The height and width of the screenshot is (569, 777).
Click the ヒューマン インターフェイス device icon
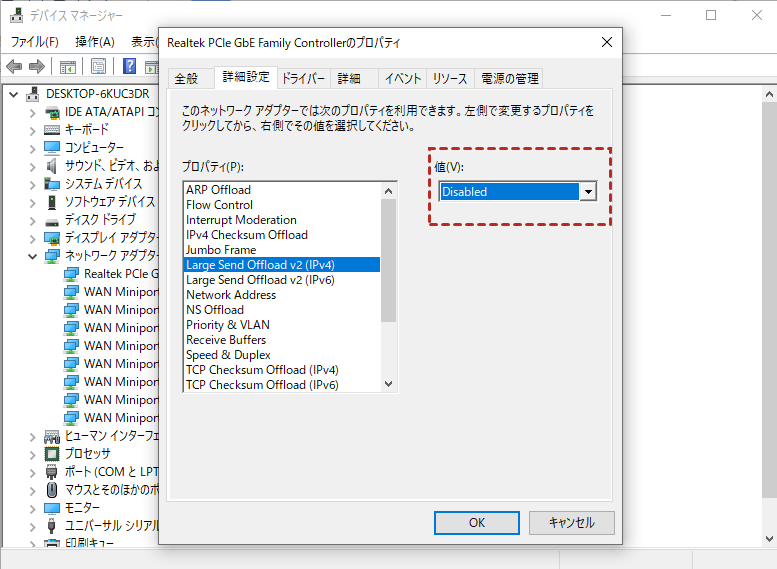[52, 436]
